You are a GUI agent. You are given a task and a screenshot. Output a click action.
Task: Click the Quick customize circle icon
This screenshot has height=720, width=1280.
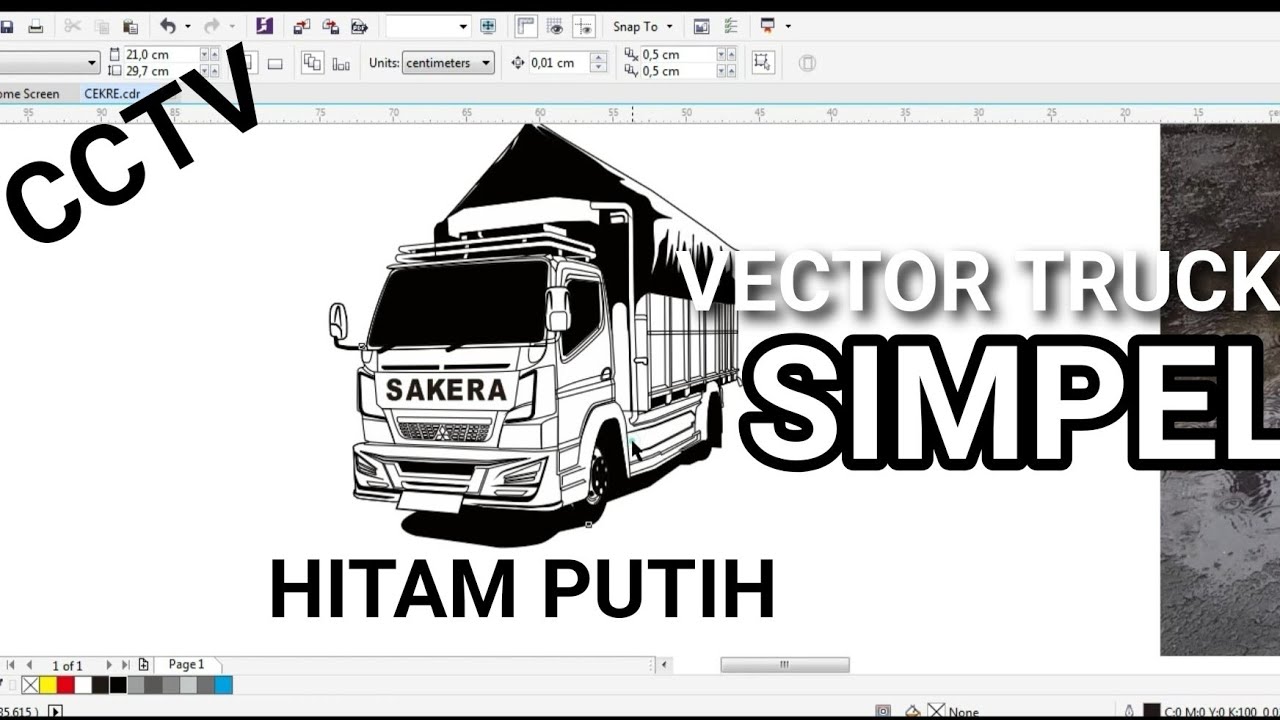(x=808, y=63)
